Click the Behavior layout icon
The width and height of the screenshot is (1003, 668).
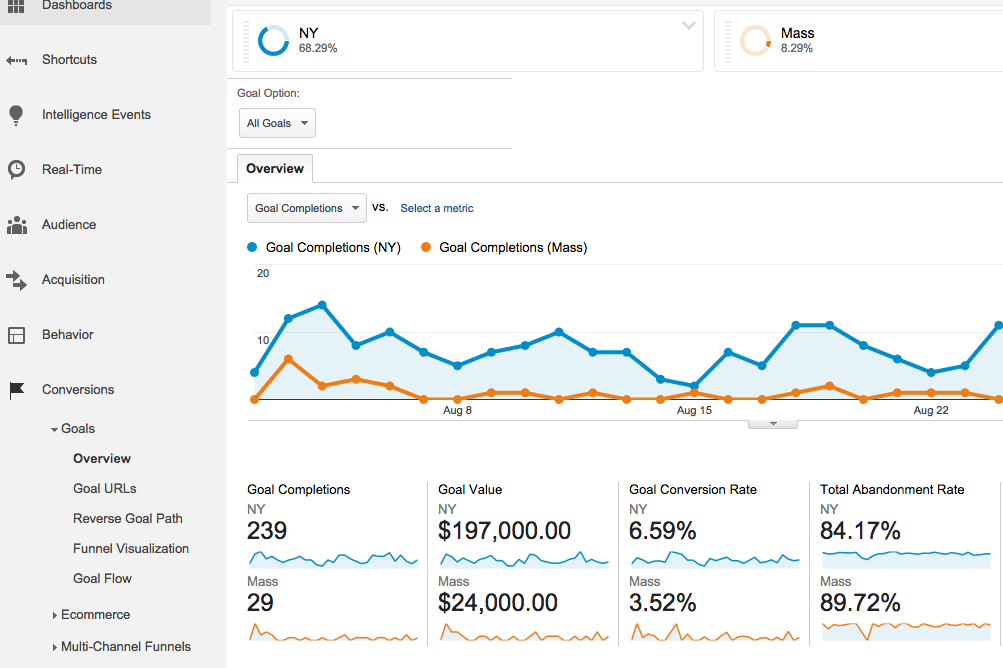16,335
